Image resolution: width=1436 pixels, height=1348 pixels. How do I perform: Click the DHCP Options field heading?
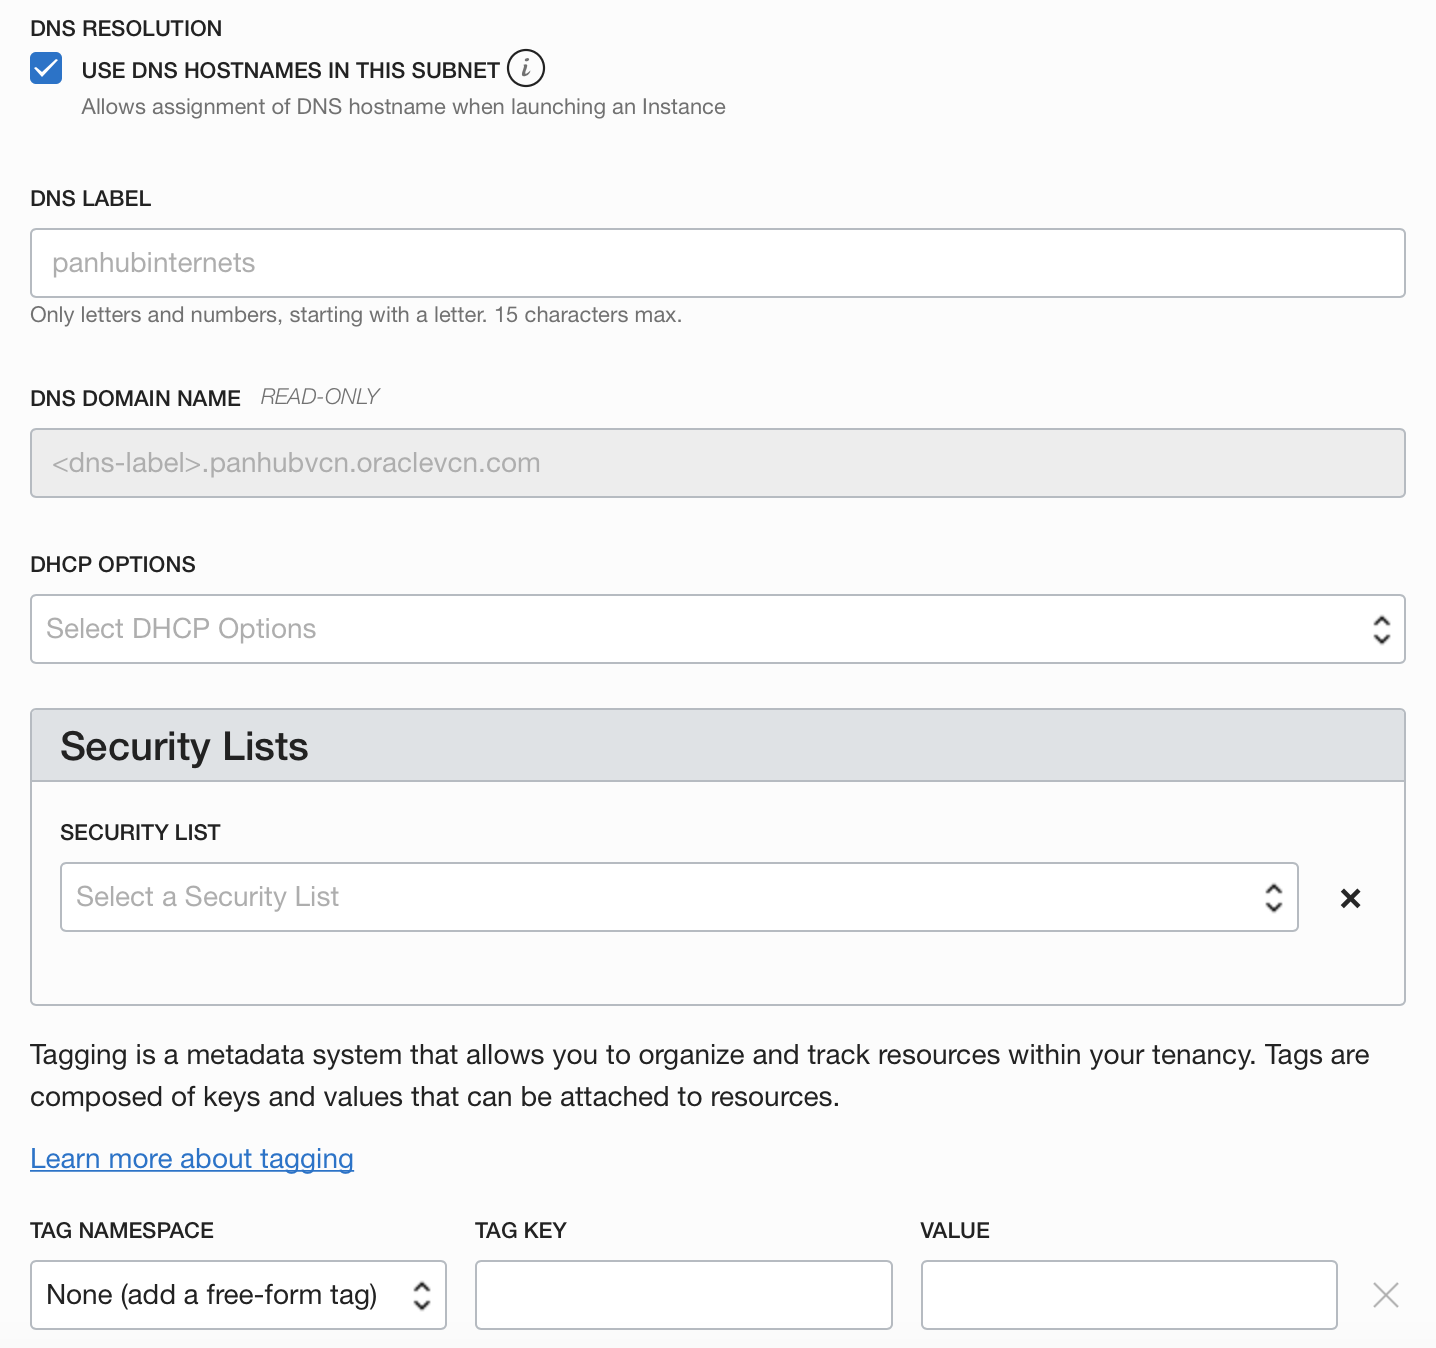[x=113, y=564]
